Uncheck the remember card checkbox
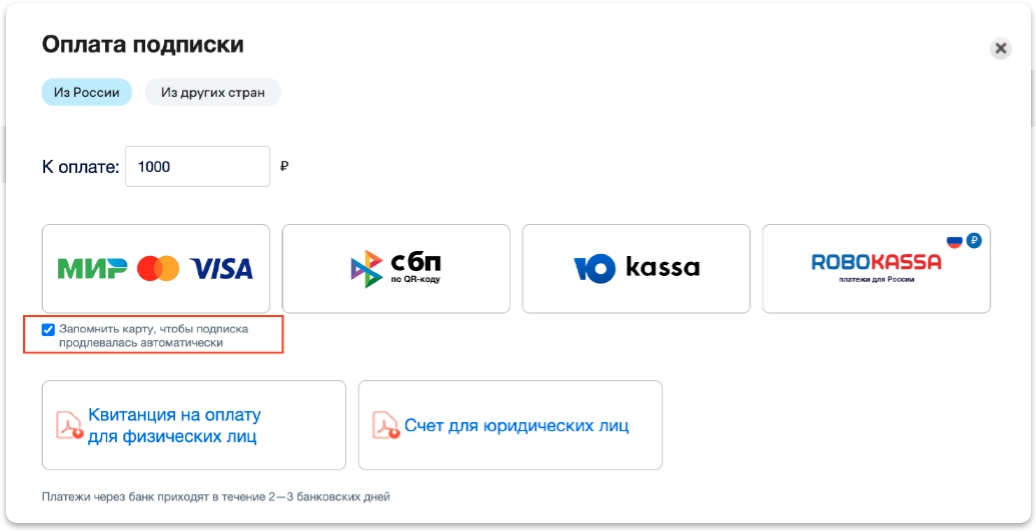The height and width of the screenshot is (532, 1036). pos(48,329)
